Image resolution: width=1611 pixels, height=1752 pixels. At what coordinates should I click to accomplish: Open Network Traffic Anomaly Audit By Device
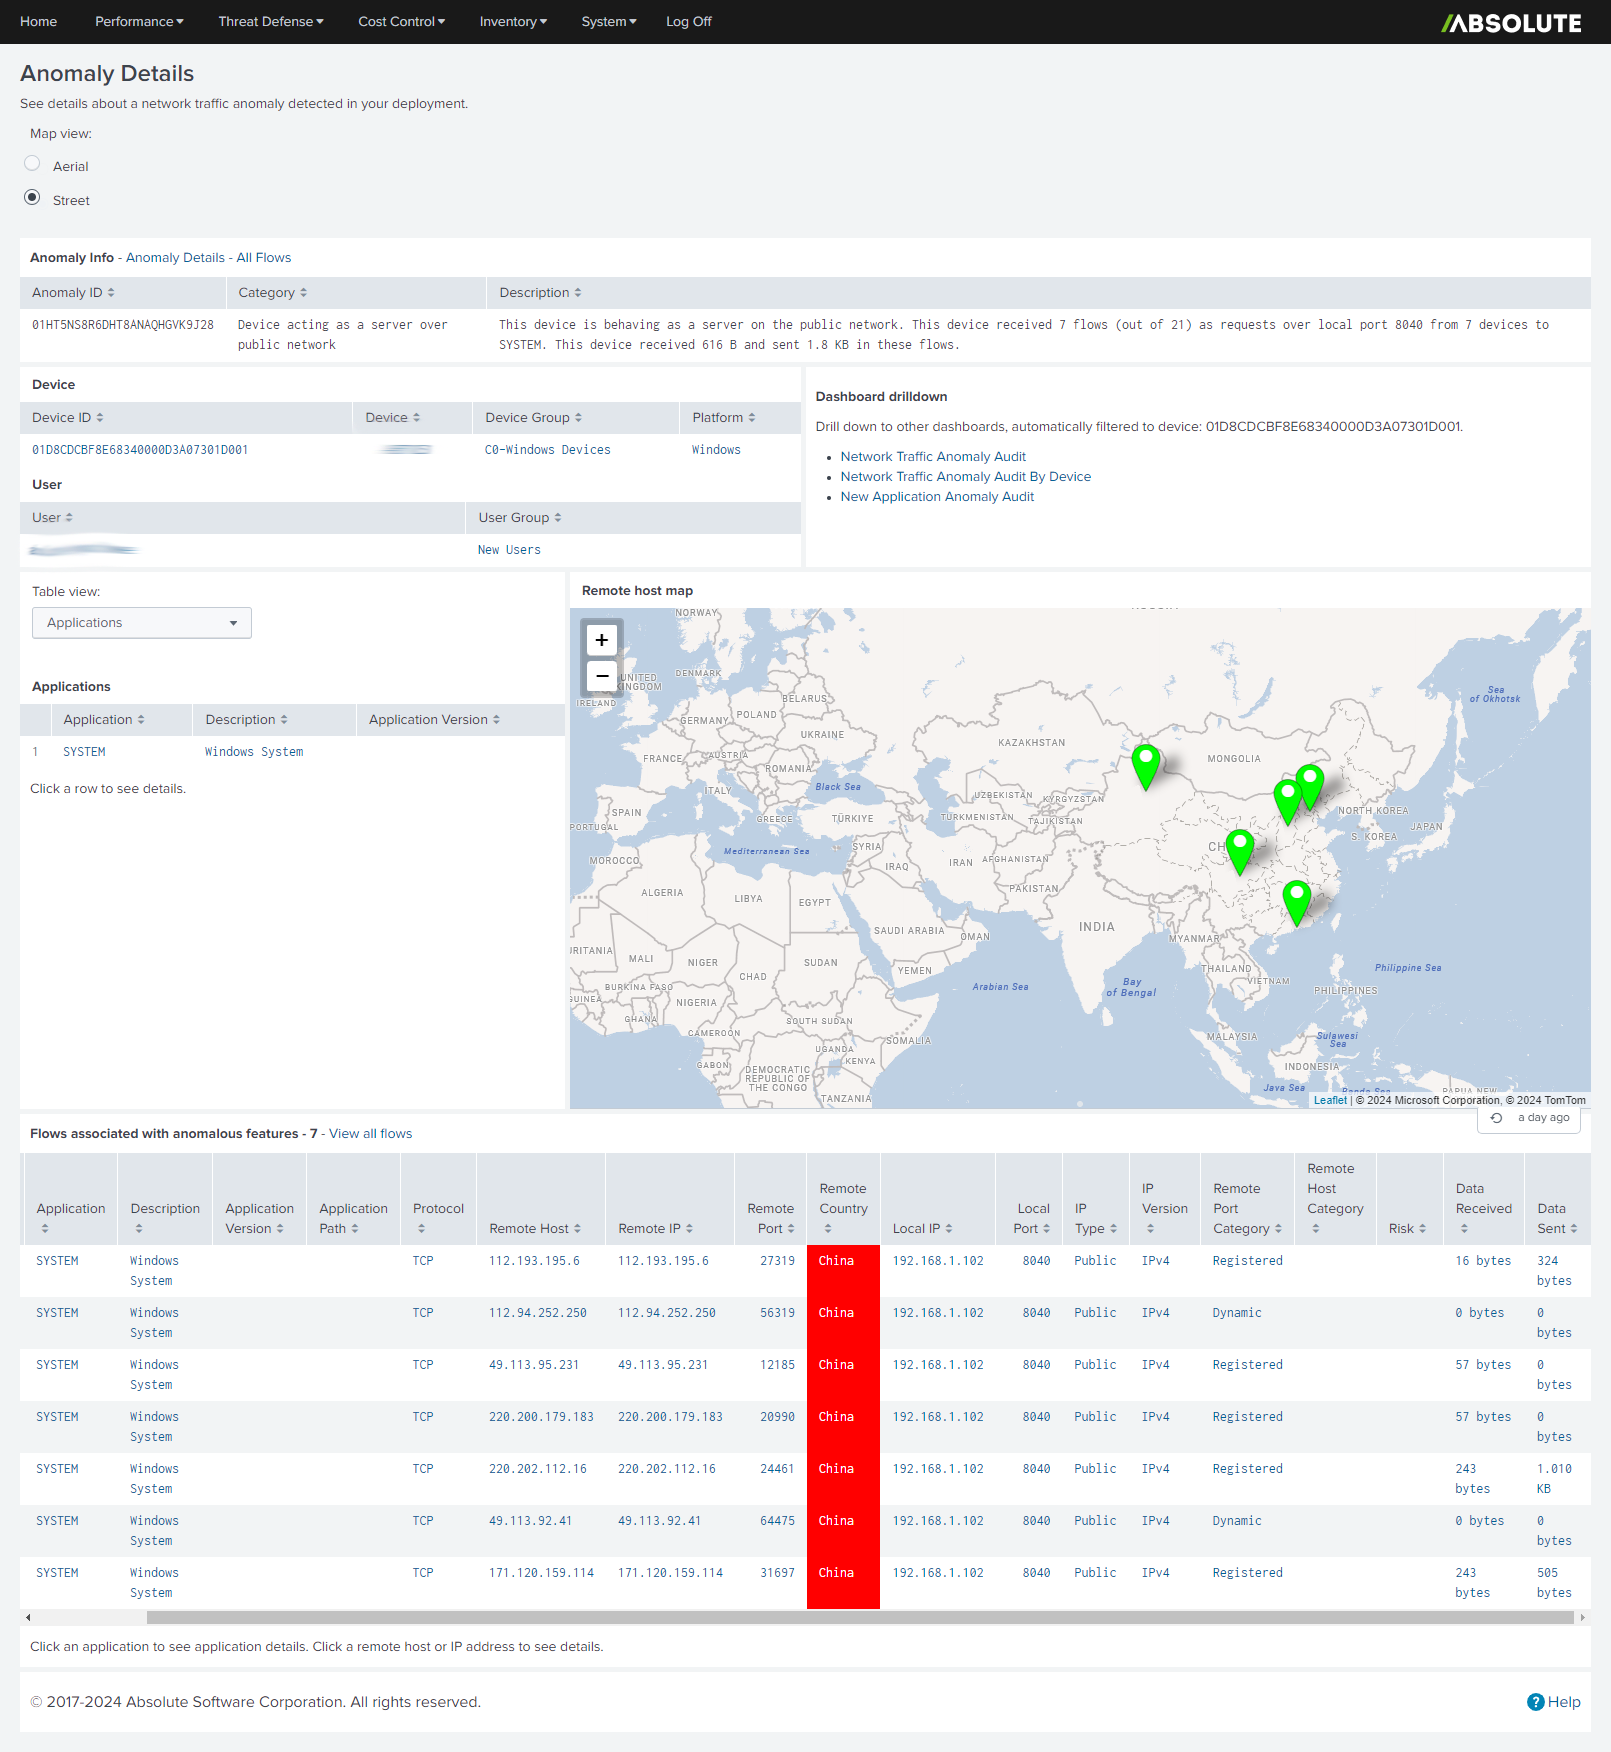click(x=965, y=477)
